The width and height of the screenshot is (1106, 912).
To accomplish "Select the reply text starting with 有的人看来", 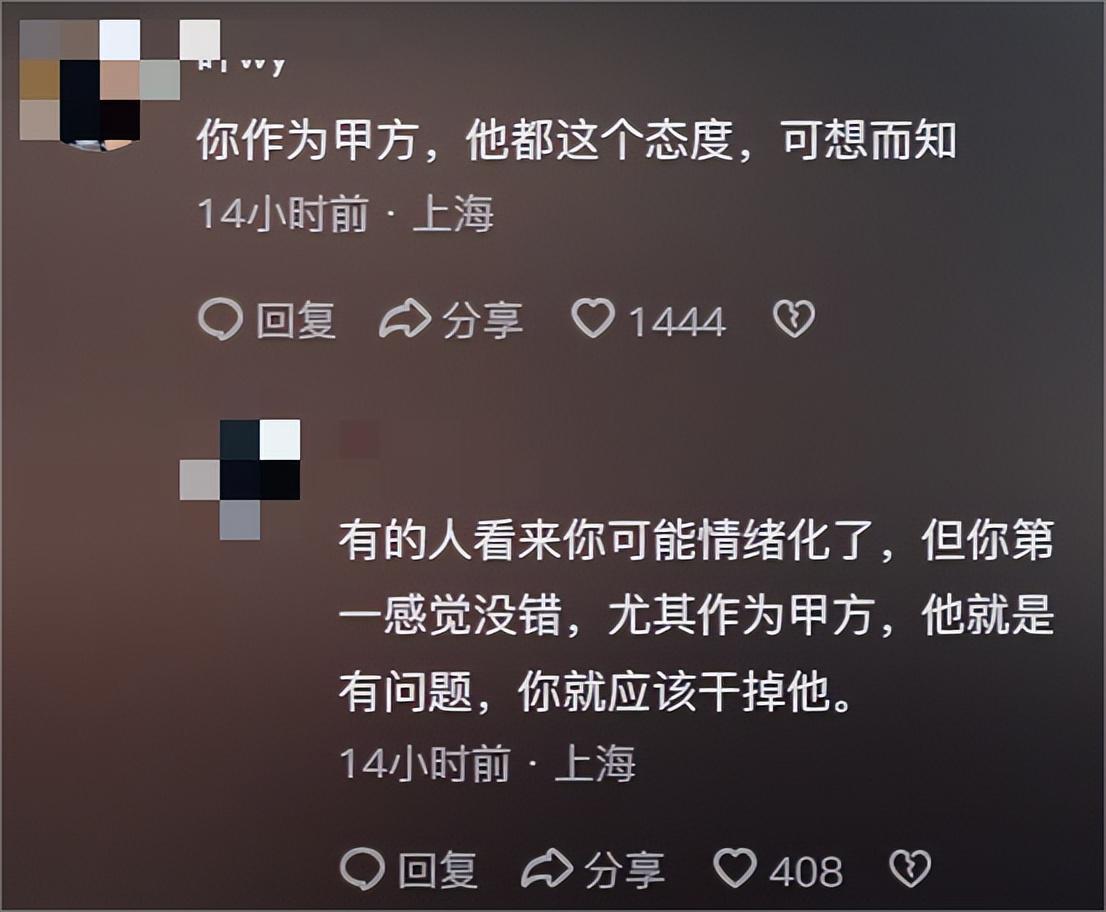I will 696,616.
